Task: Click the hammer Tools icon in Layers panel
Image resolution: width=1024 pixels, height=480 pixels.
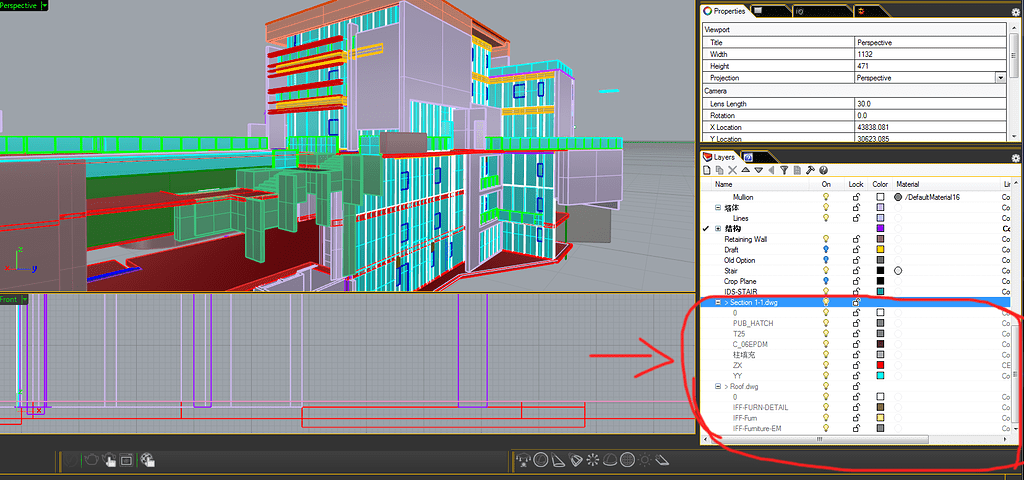Action: [810, 171]
